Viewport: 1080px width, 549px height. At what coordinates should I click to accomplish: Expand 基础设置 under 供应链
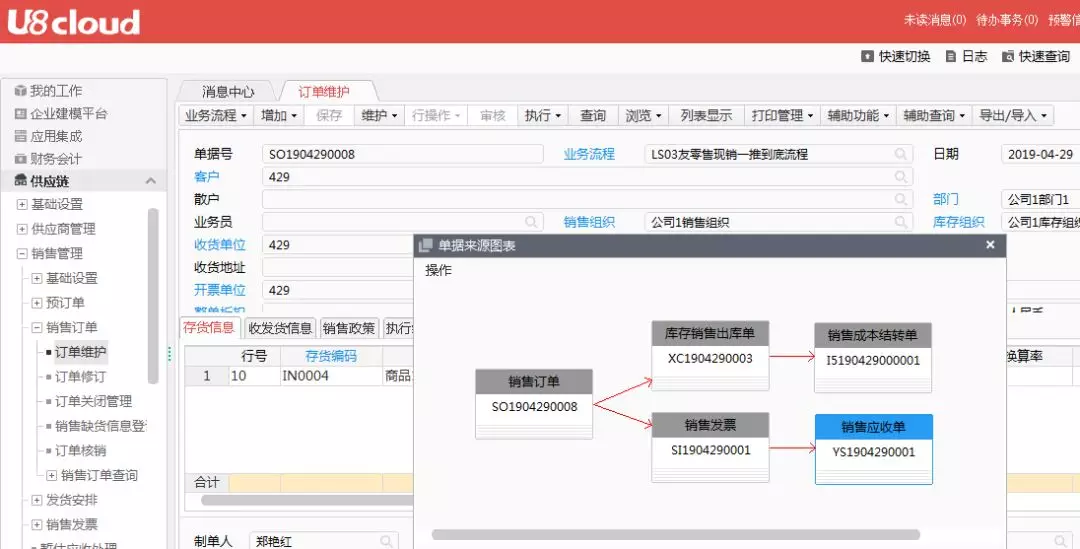(x=22, y=205)
